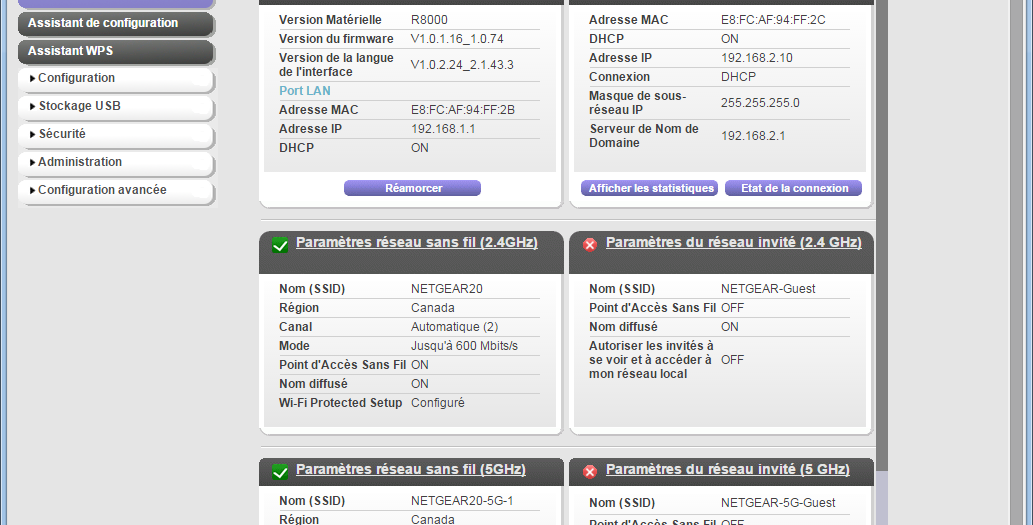Click the green check icon for 2.4GHz wireless
1033x525 pixels.
(280, 245)
